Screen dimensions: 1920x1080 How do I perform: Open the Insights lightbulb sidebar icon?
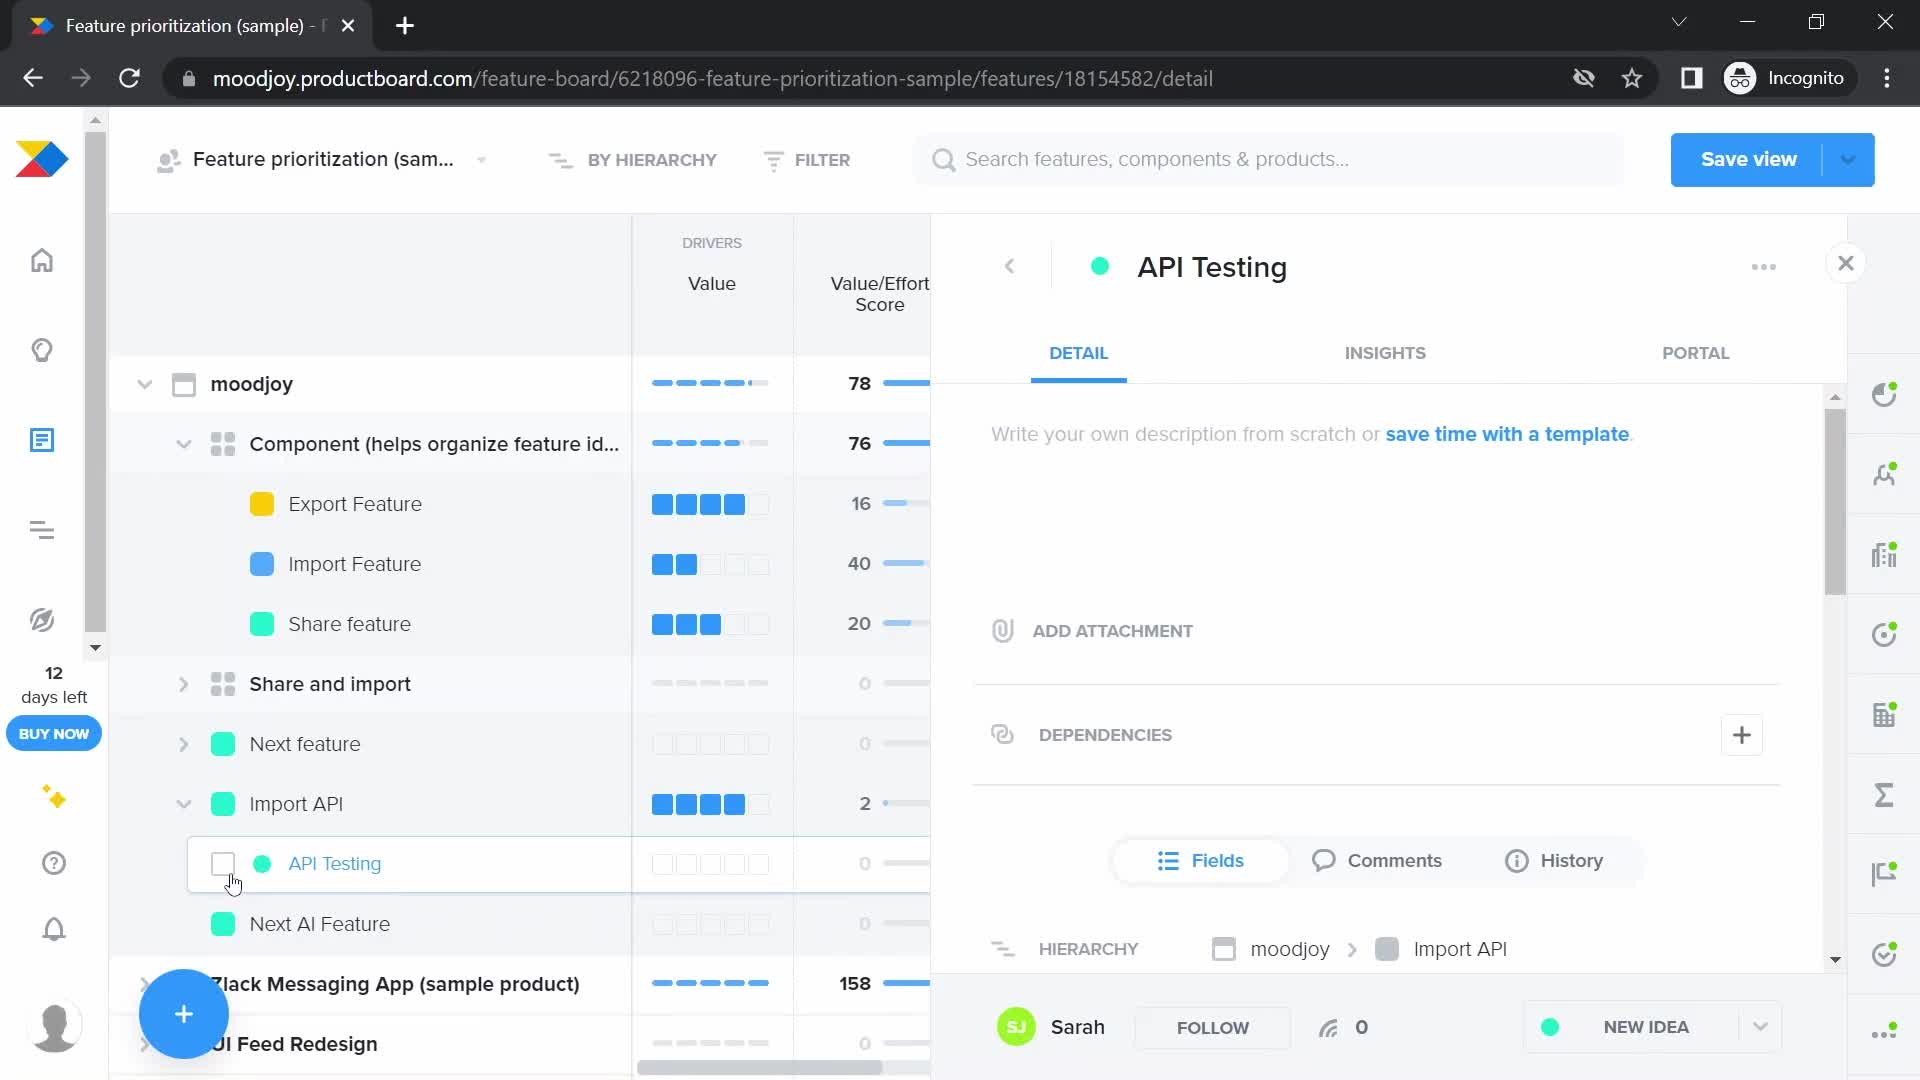point(42,350)
